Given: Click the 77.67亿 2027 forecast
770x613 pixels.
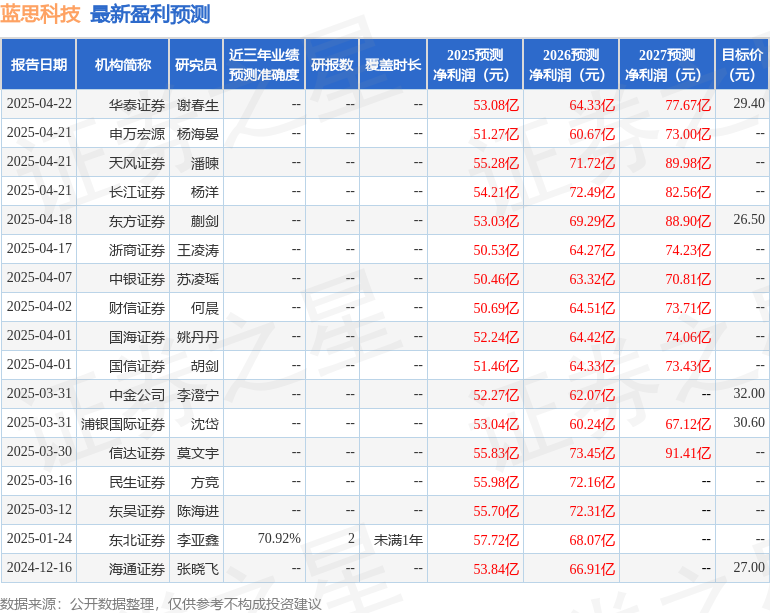Looking at the screenshot, I should (688, 105).
